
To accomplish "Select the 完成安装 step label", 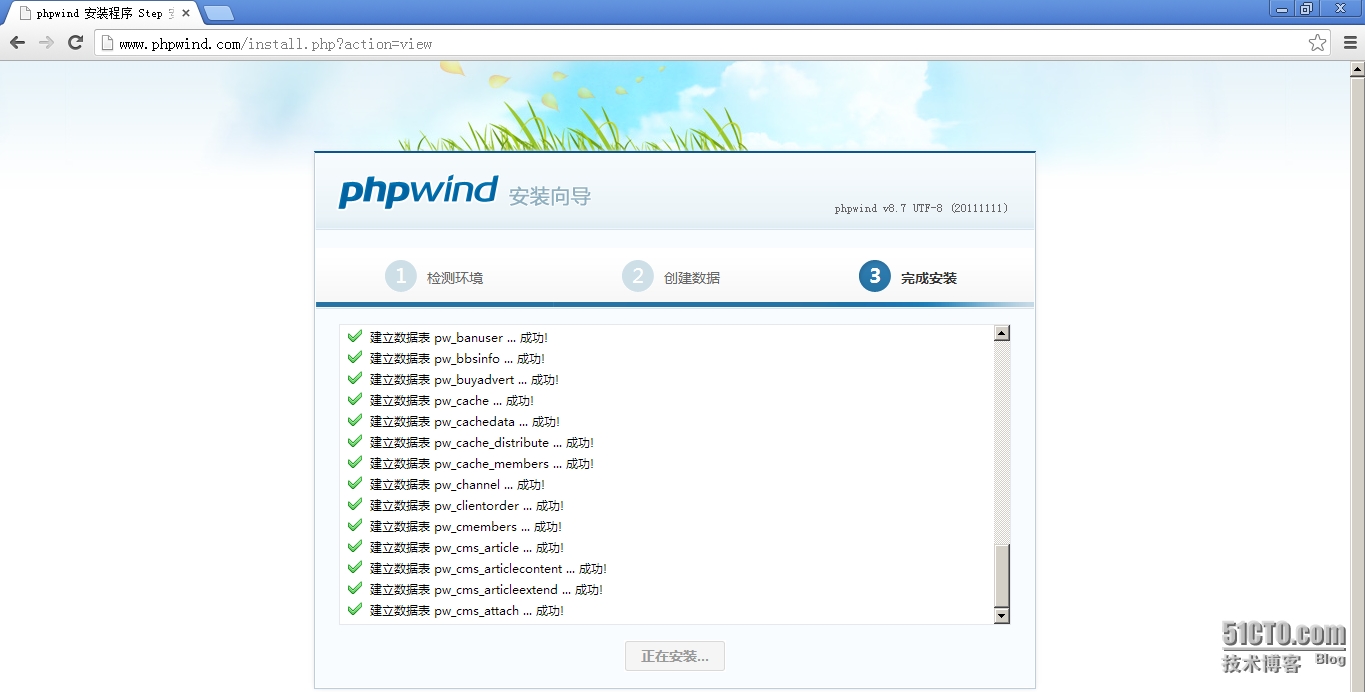I will [929, 278].
